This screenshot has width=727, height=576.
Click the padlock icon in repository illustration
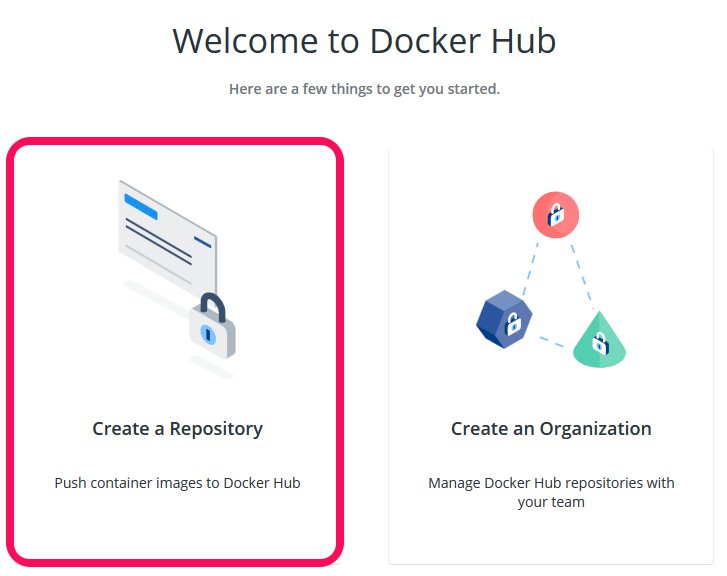pyautogui.click(x=212, y=327)
